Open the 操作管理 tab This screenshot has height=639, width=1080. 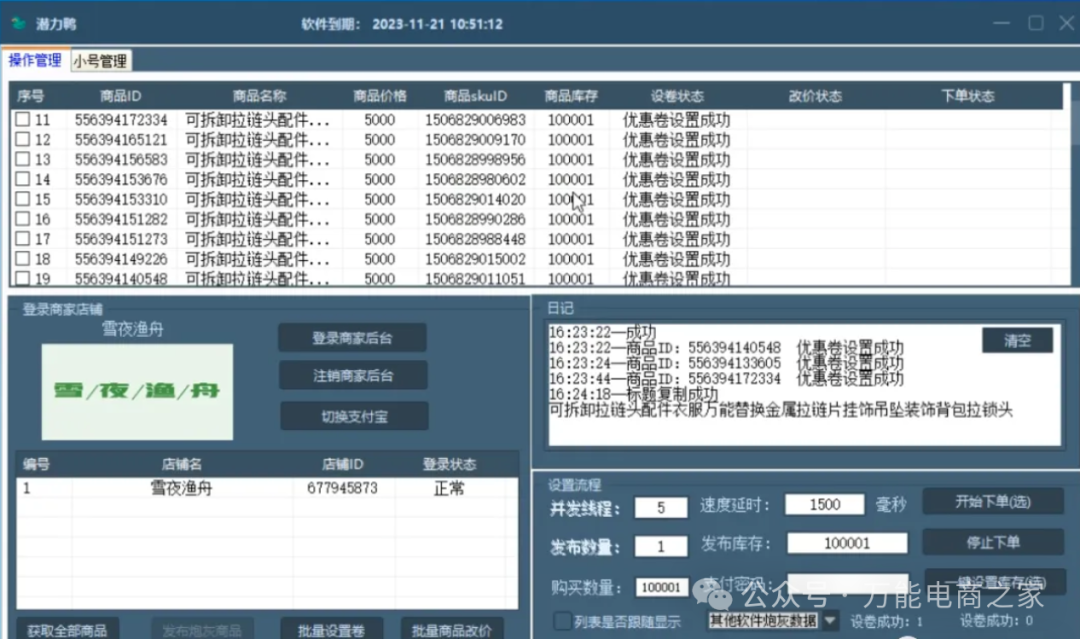35,61
